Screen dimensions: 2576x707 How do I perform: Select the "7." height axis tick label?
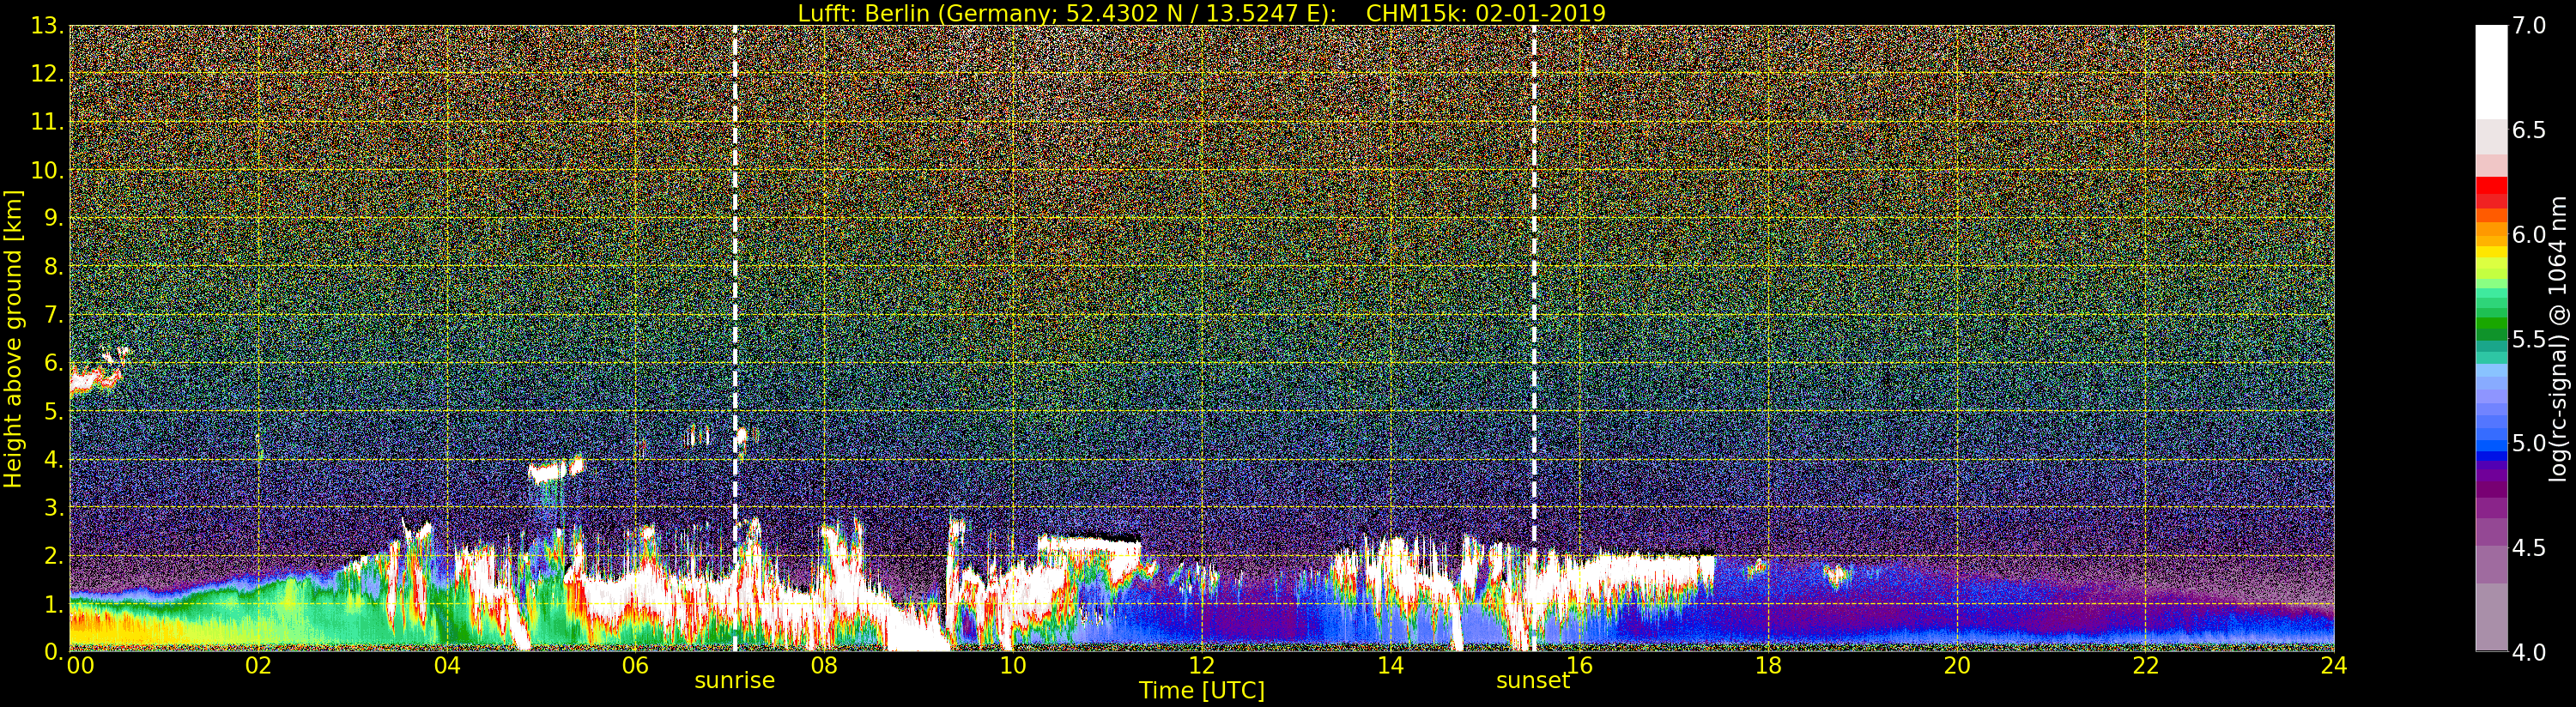pos(53,315)
